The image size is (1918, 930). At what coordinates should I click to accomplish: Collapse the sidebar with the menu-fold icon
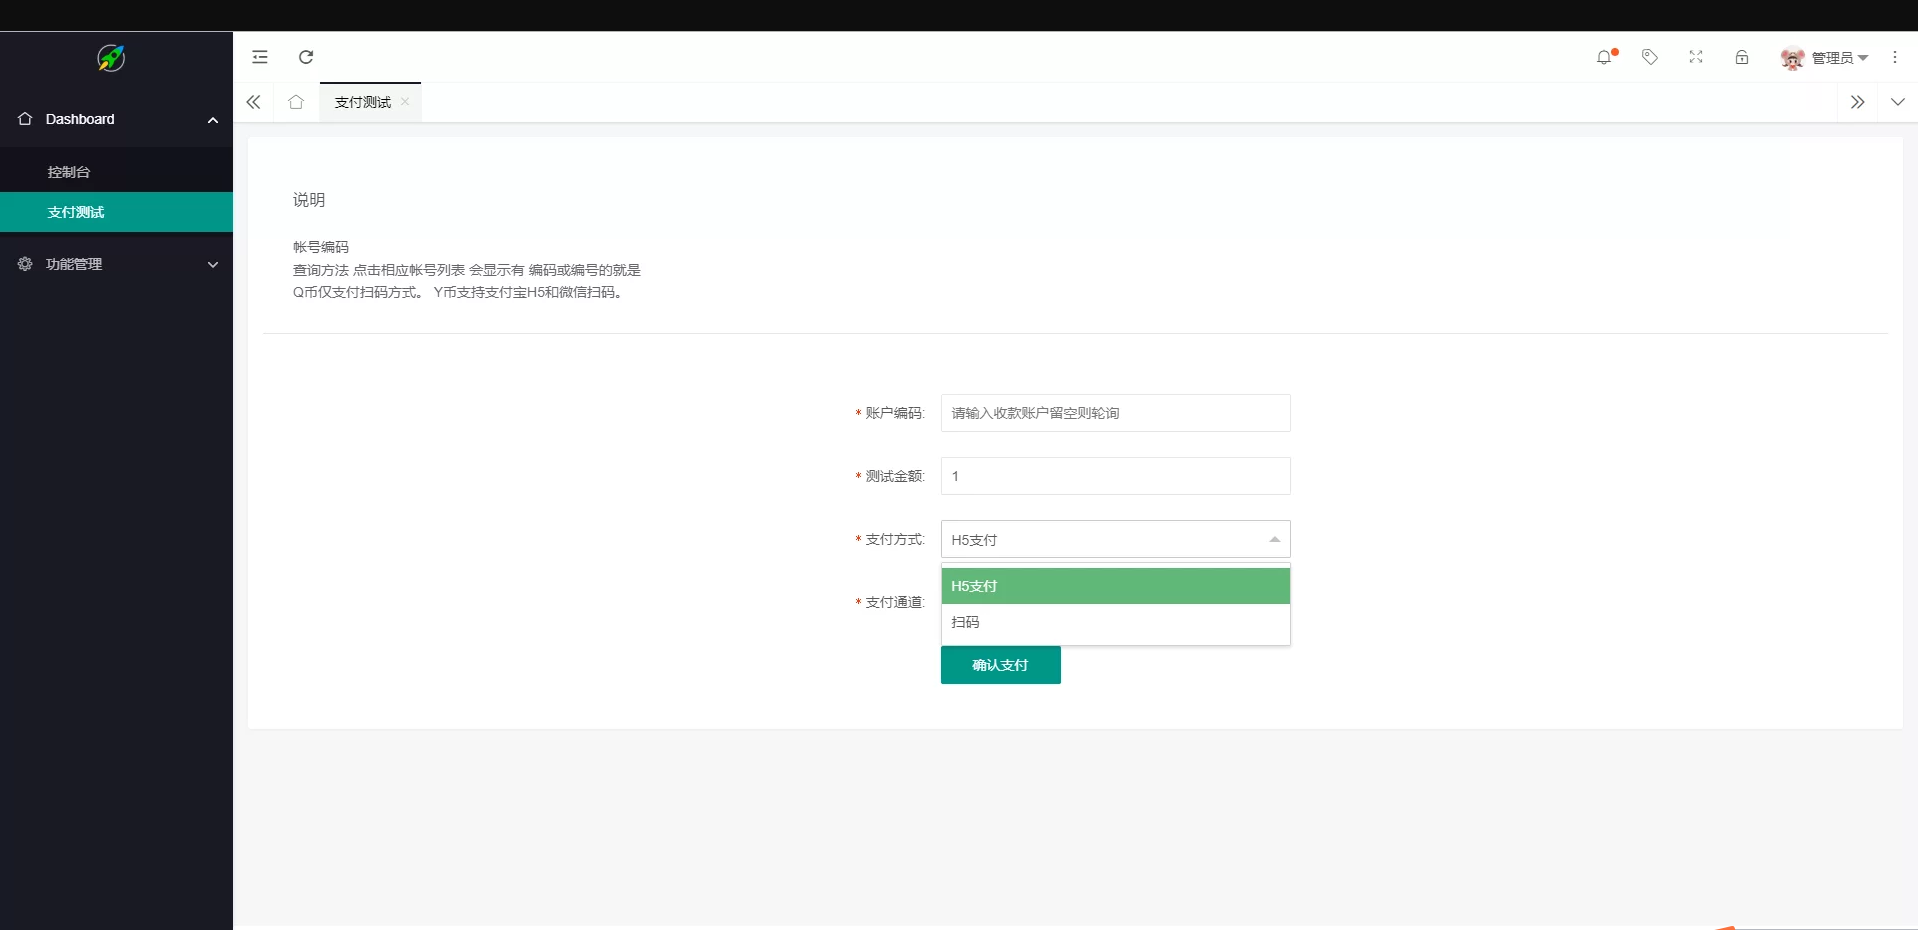pyautogui.click(x=260, y=57)
